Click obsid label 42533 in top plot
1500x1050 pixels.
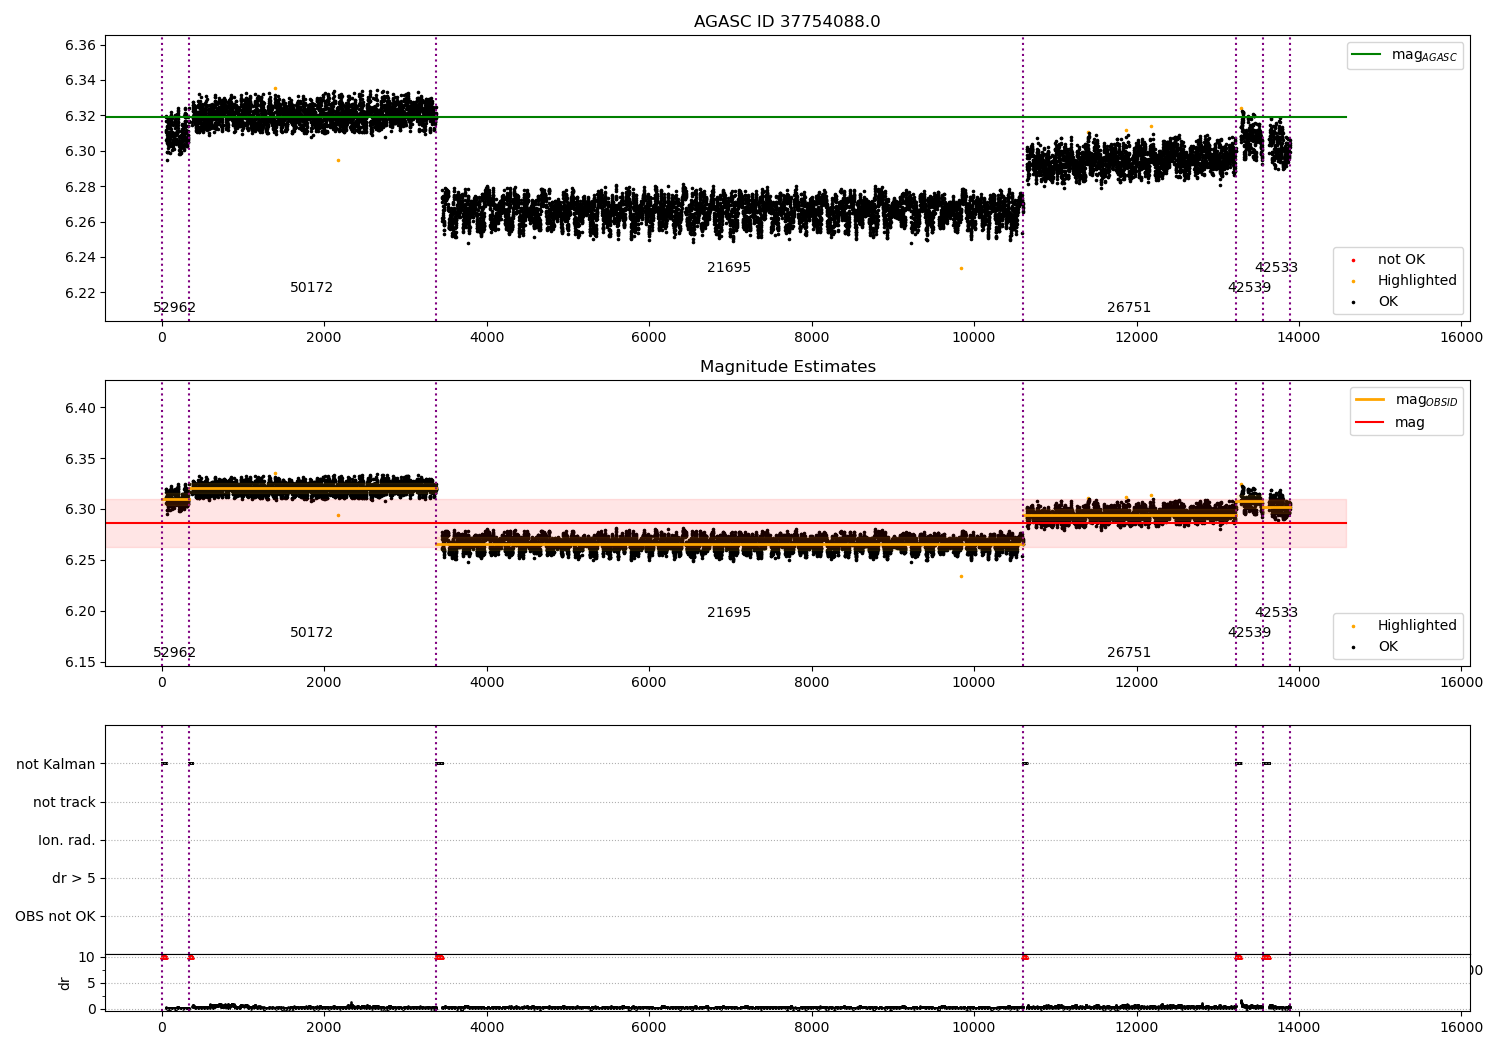[x=1276, y=268]
